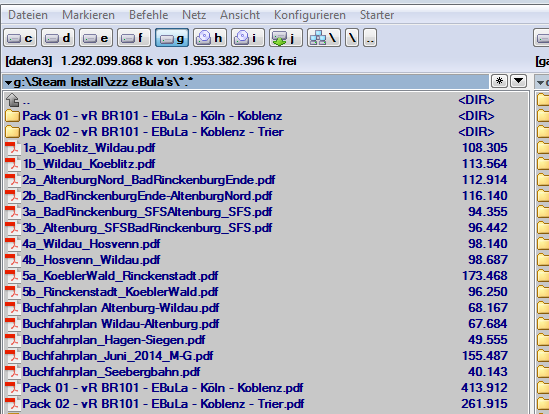This screenshot has height=414, width=549.
Task: Select file 3b_Altenburg_SFSBadRinckenburg_SFS.pdf
Action: (x=147, y=228)
